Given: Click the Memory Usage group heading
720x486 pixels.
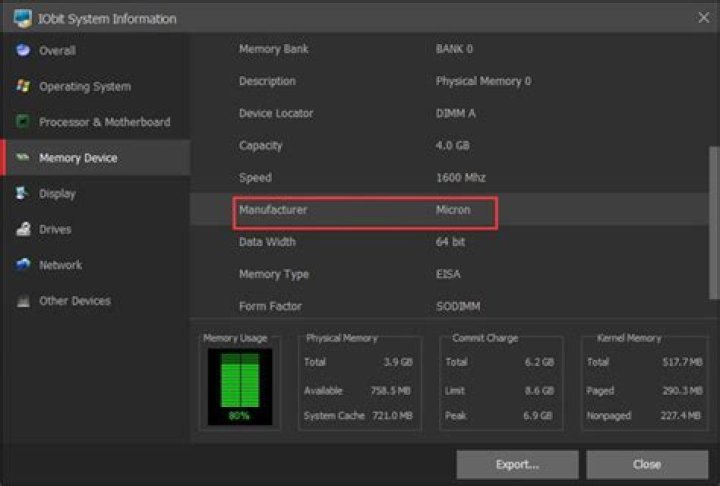Looking at the screenshot, I should click(235, 338).
